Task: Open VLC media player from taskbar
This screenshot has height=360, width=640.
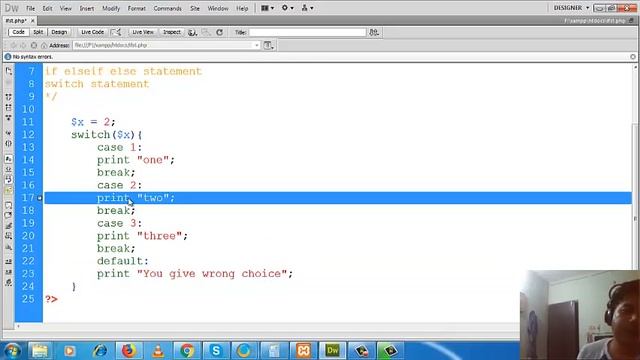Action: (158, 351)
